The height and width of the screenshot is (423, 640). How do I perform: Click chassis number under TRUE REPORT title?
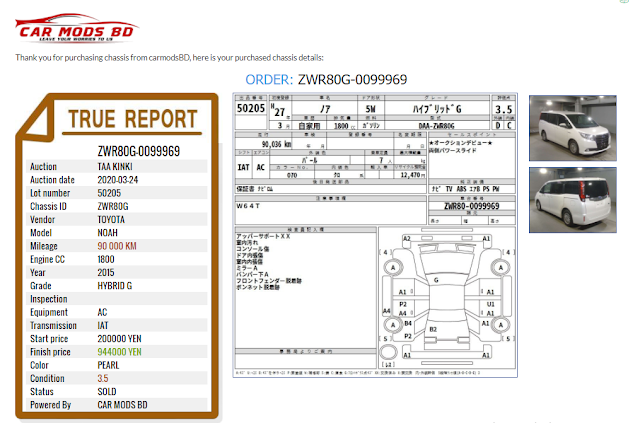pos(138,151)
